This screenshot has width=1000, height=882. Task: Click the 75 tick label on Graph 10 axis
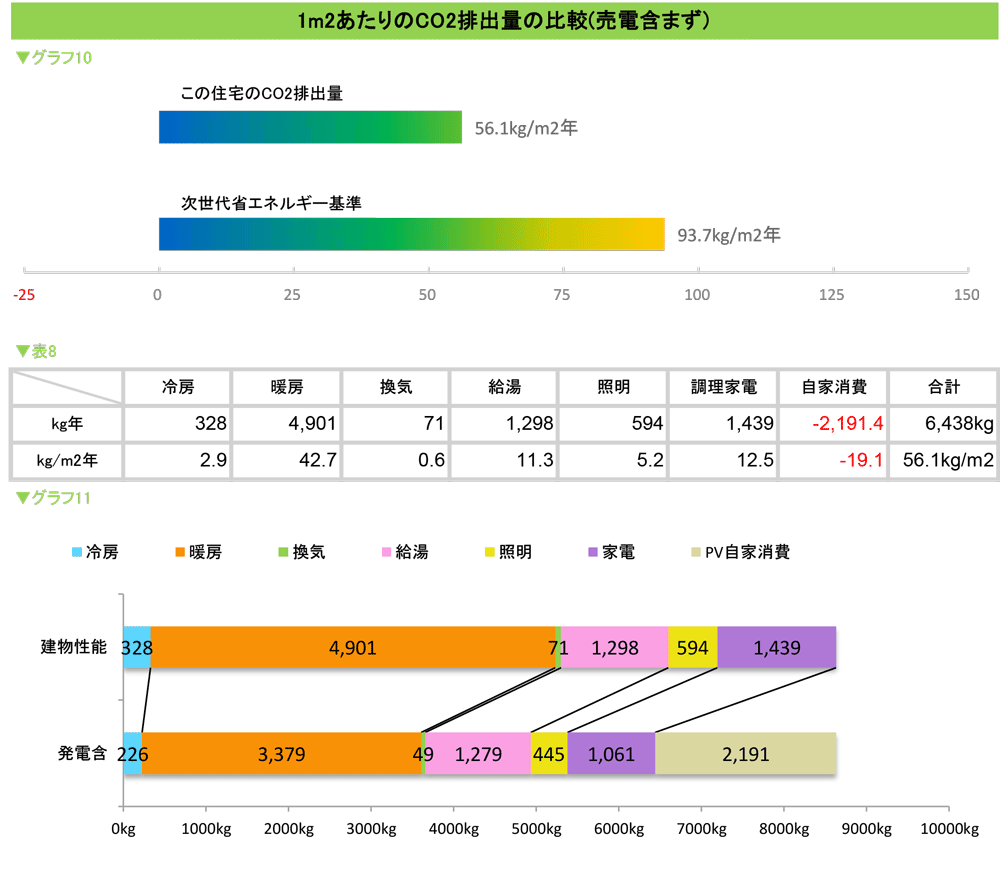[x=562, y=295]
